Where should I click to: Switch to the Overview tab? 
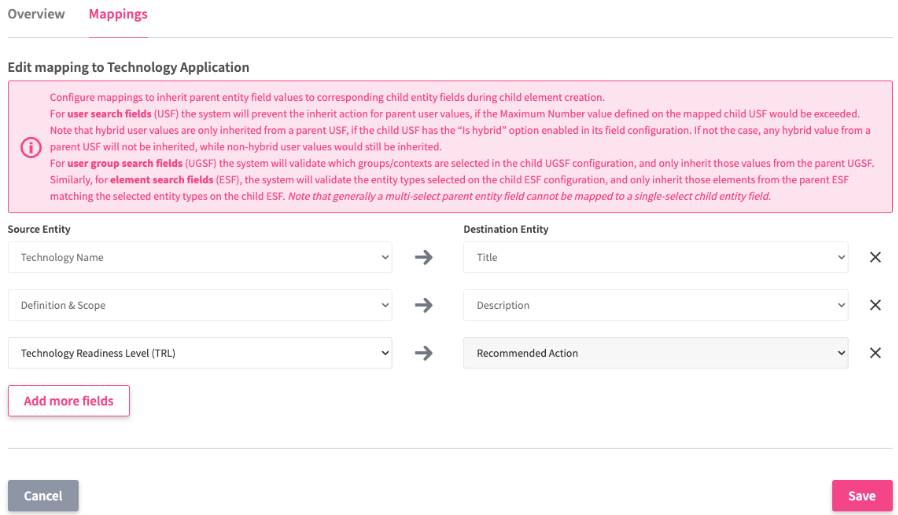tap(36, 14)
